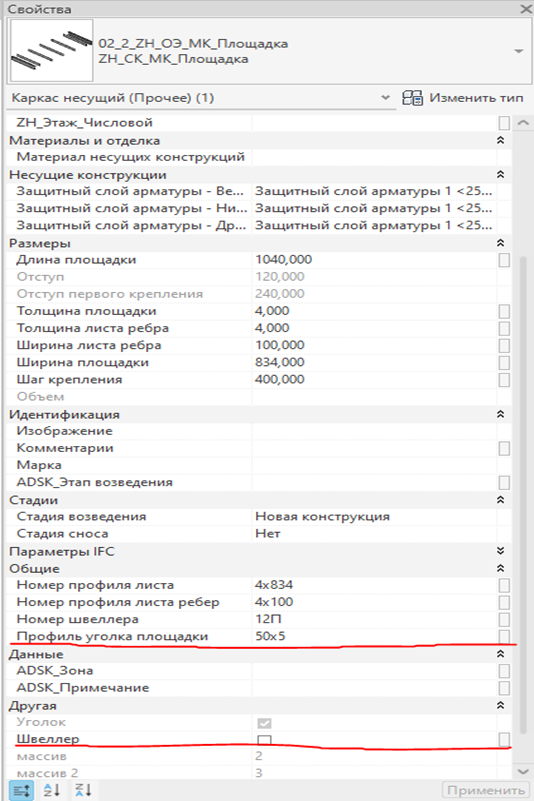The image size is (534, 801).
Task: Click the Применить button
Action: tap(485, 790)
